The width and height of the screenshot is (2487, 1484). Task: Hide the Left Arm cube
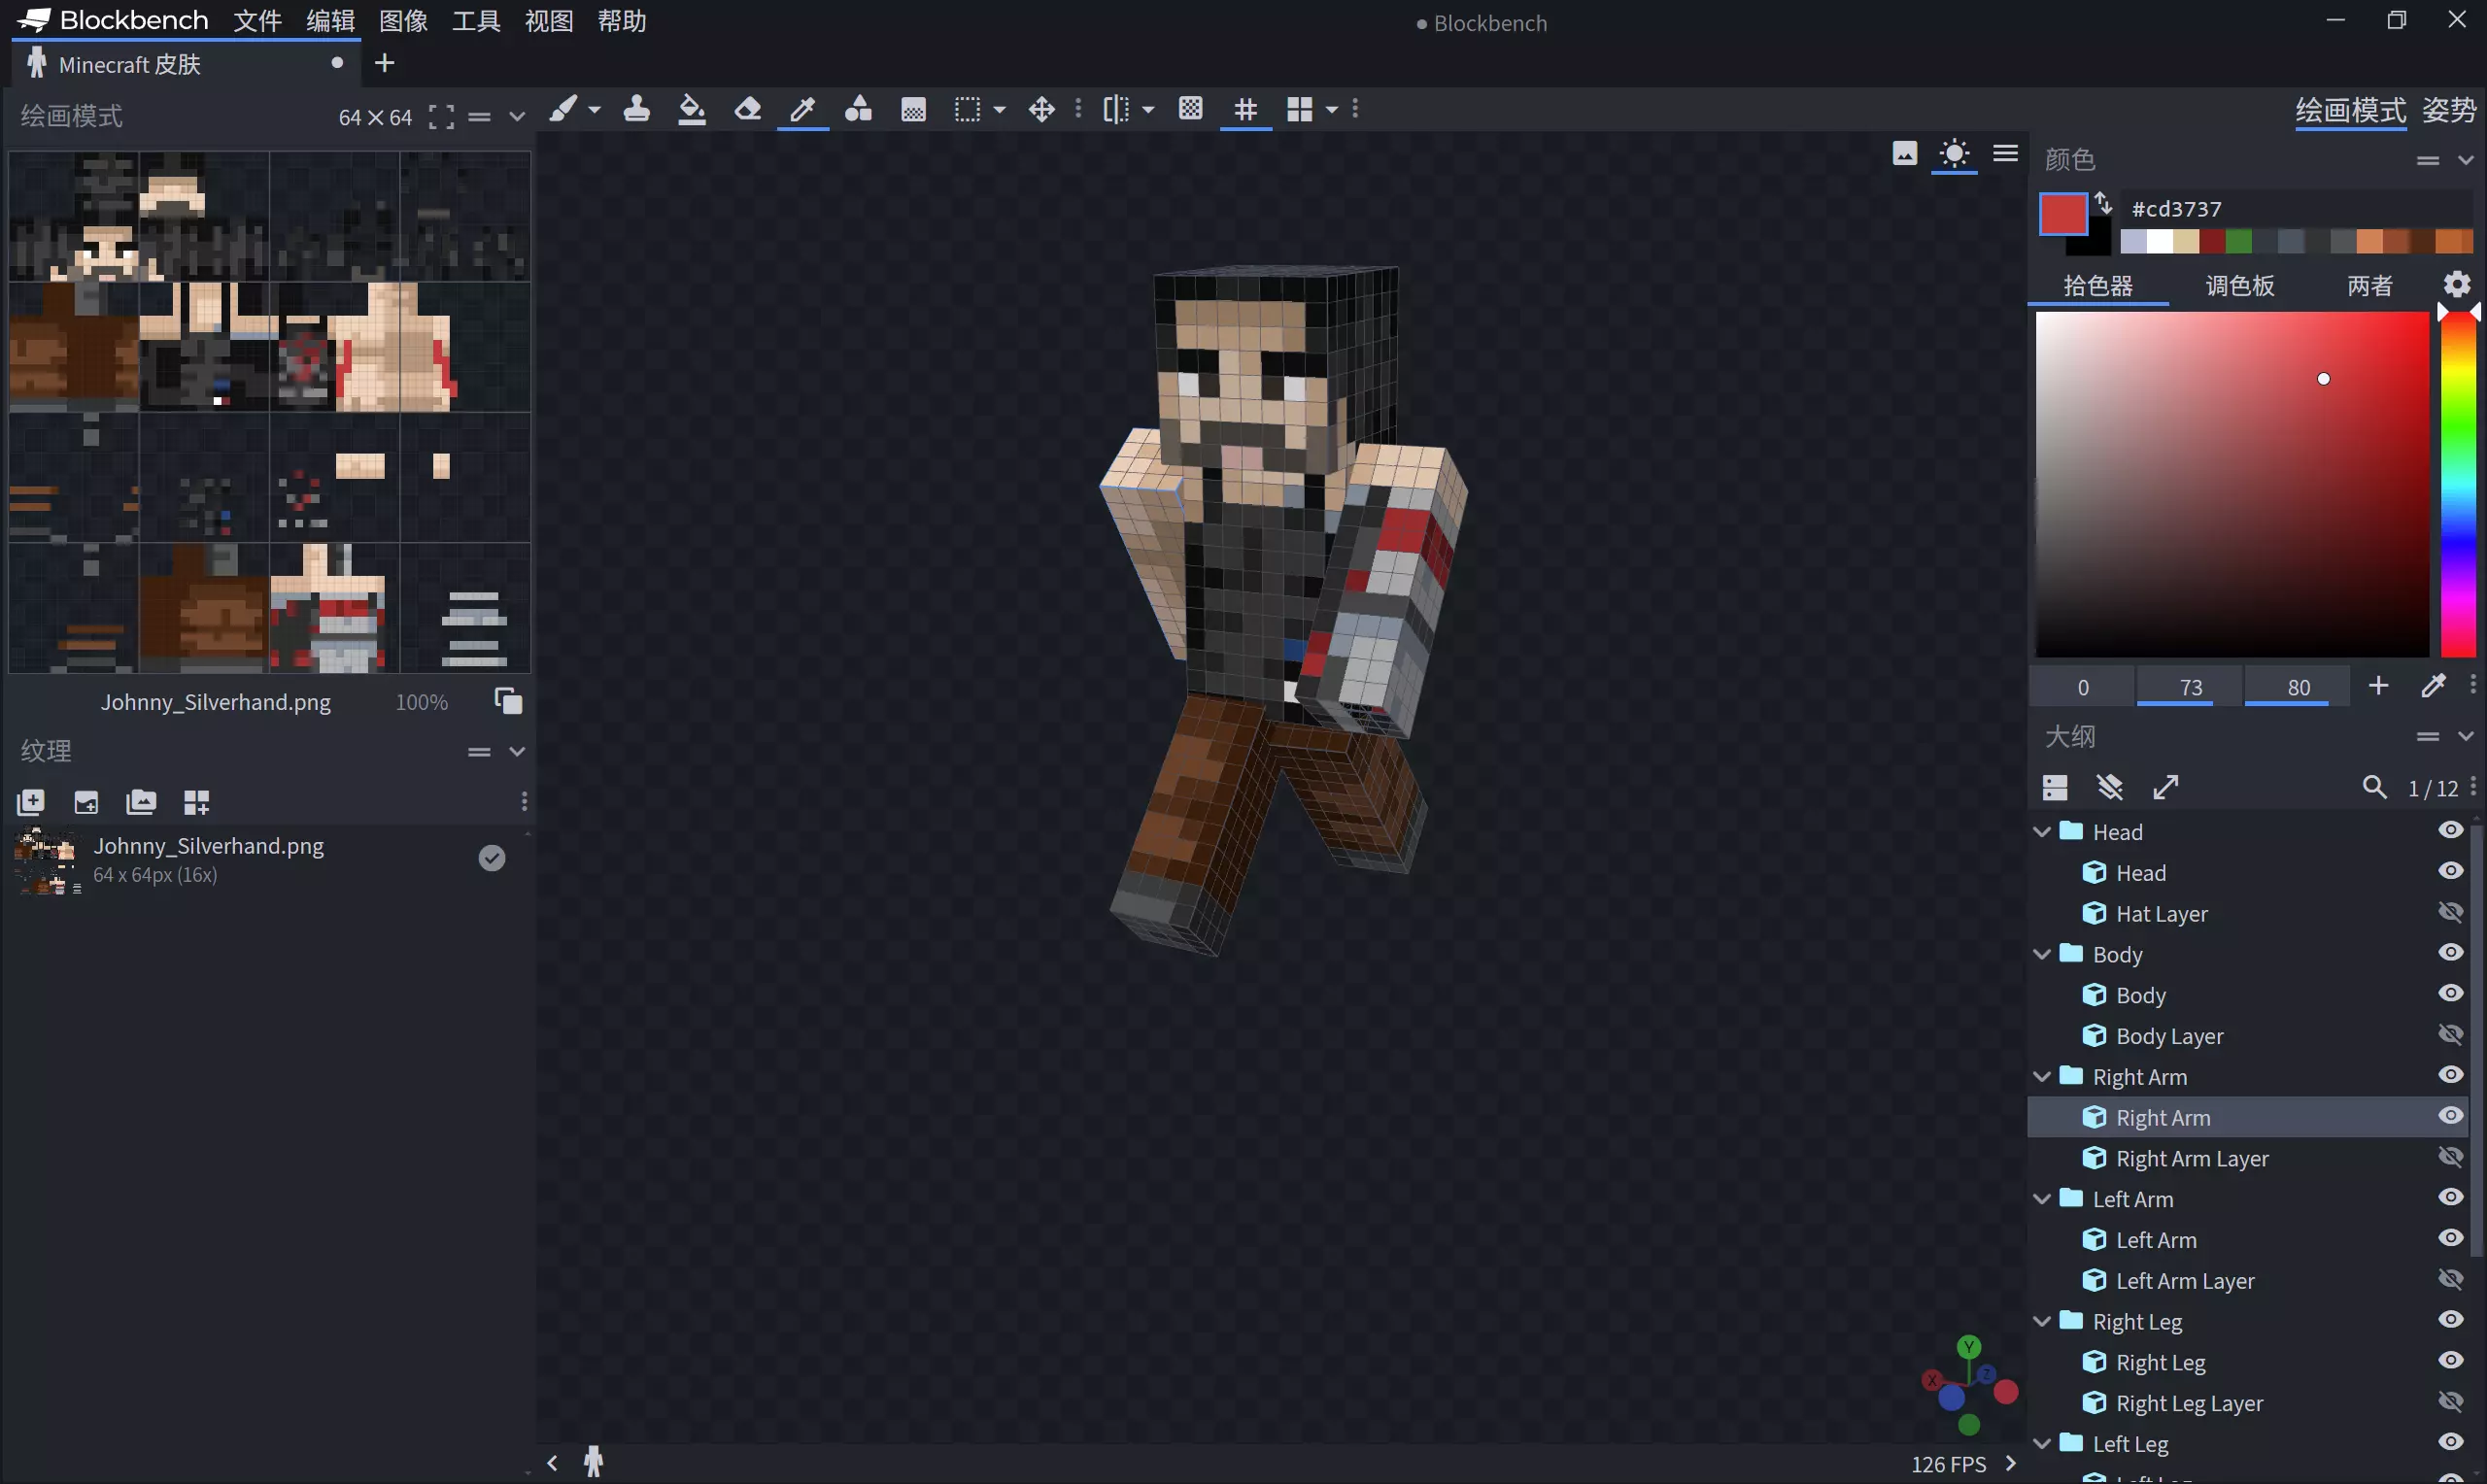[2450, 1238]
